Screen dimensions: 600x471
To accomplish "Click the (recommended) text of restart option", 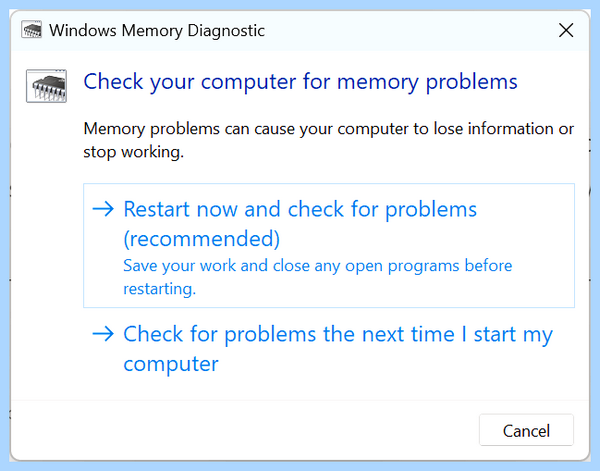I will 202,239.
